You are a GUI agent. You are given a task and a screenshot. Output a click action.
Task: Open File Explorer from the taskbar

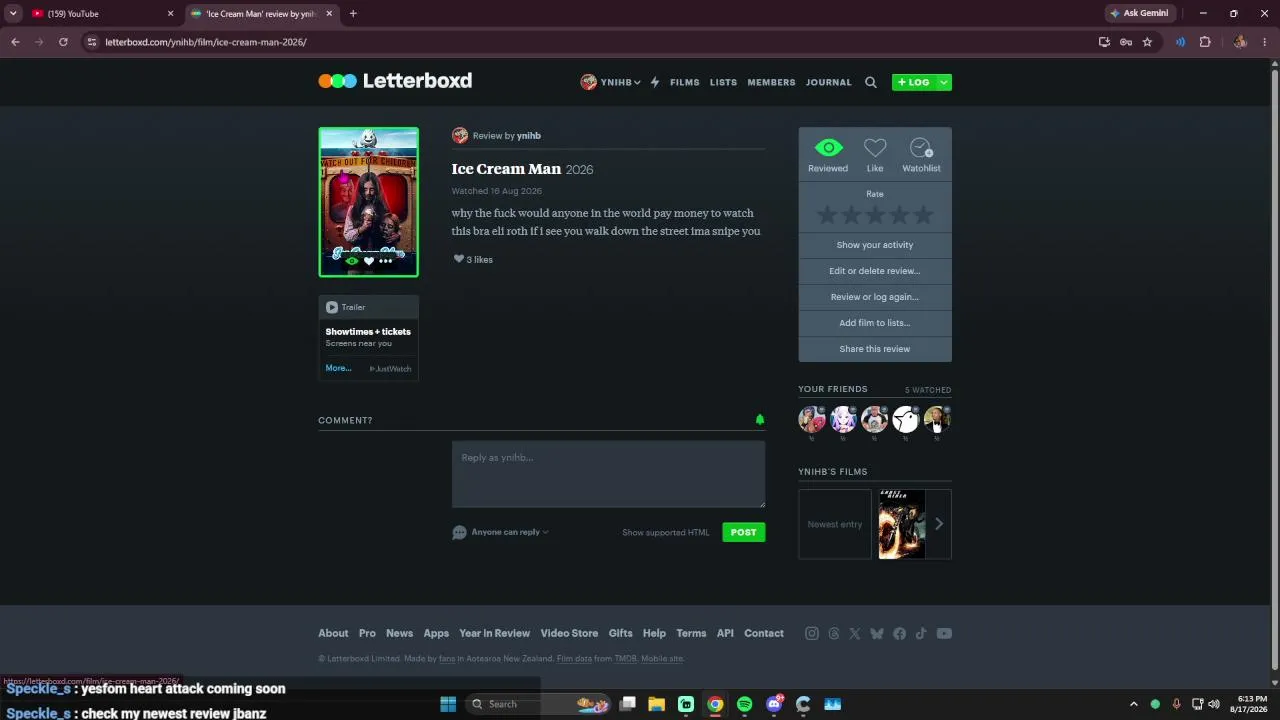[x=657, y=704]
